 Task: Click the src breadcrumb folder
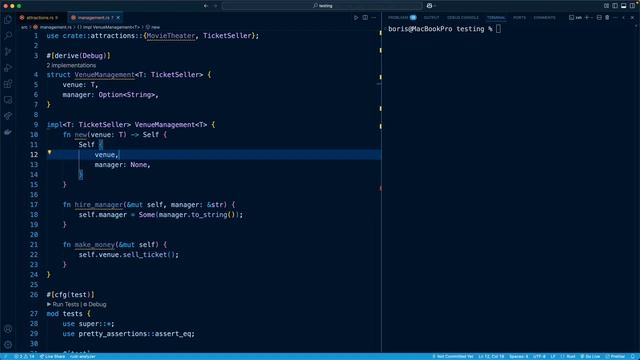[x=24, y=27]
